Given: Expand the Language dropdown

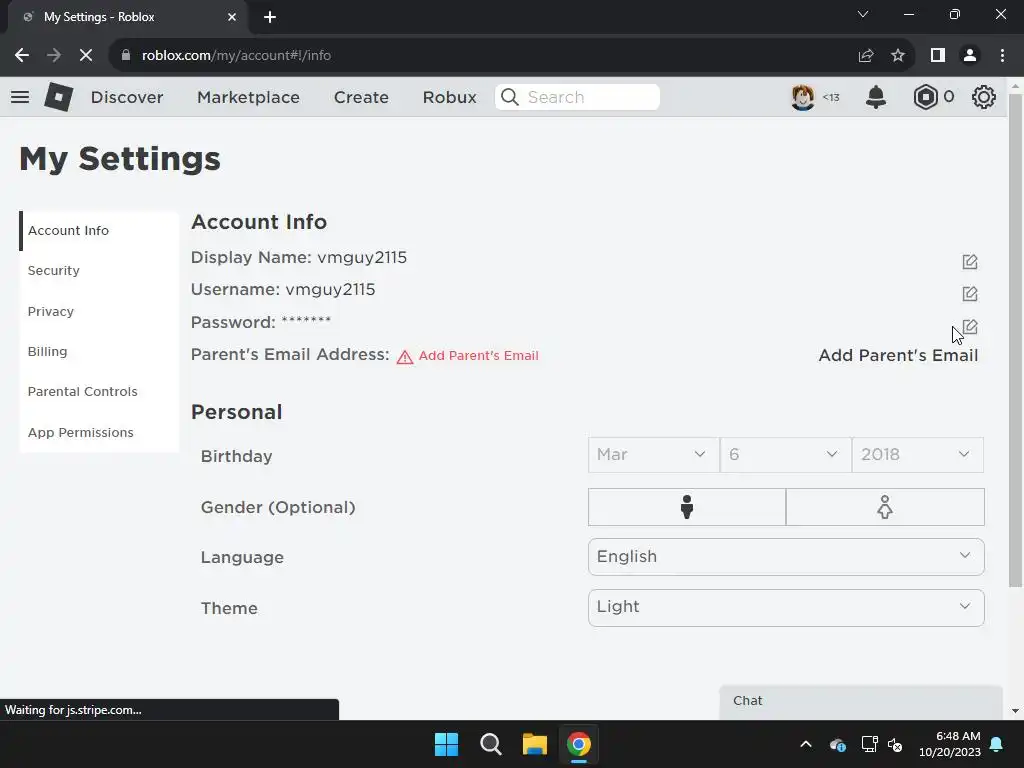Looking at the screenshot, I should 786,557.
